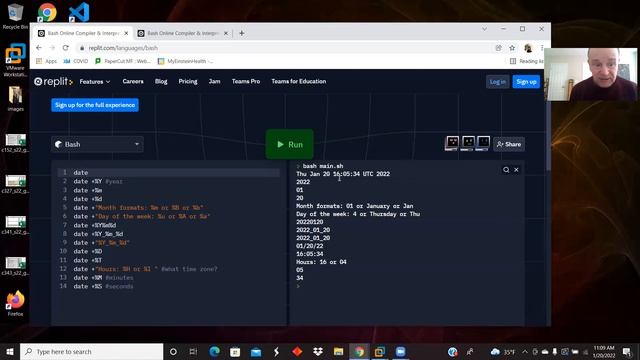Image resolution: width=640 pixels, height=360 pixels.
Task: Open Visual Studio Code desktop shortcut
Action: pos(79,12)
